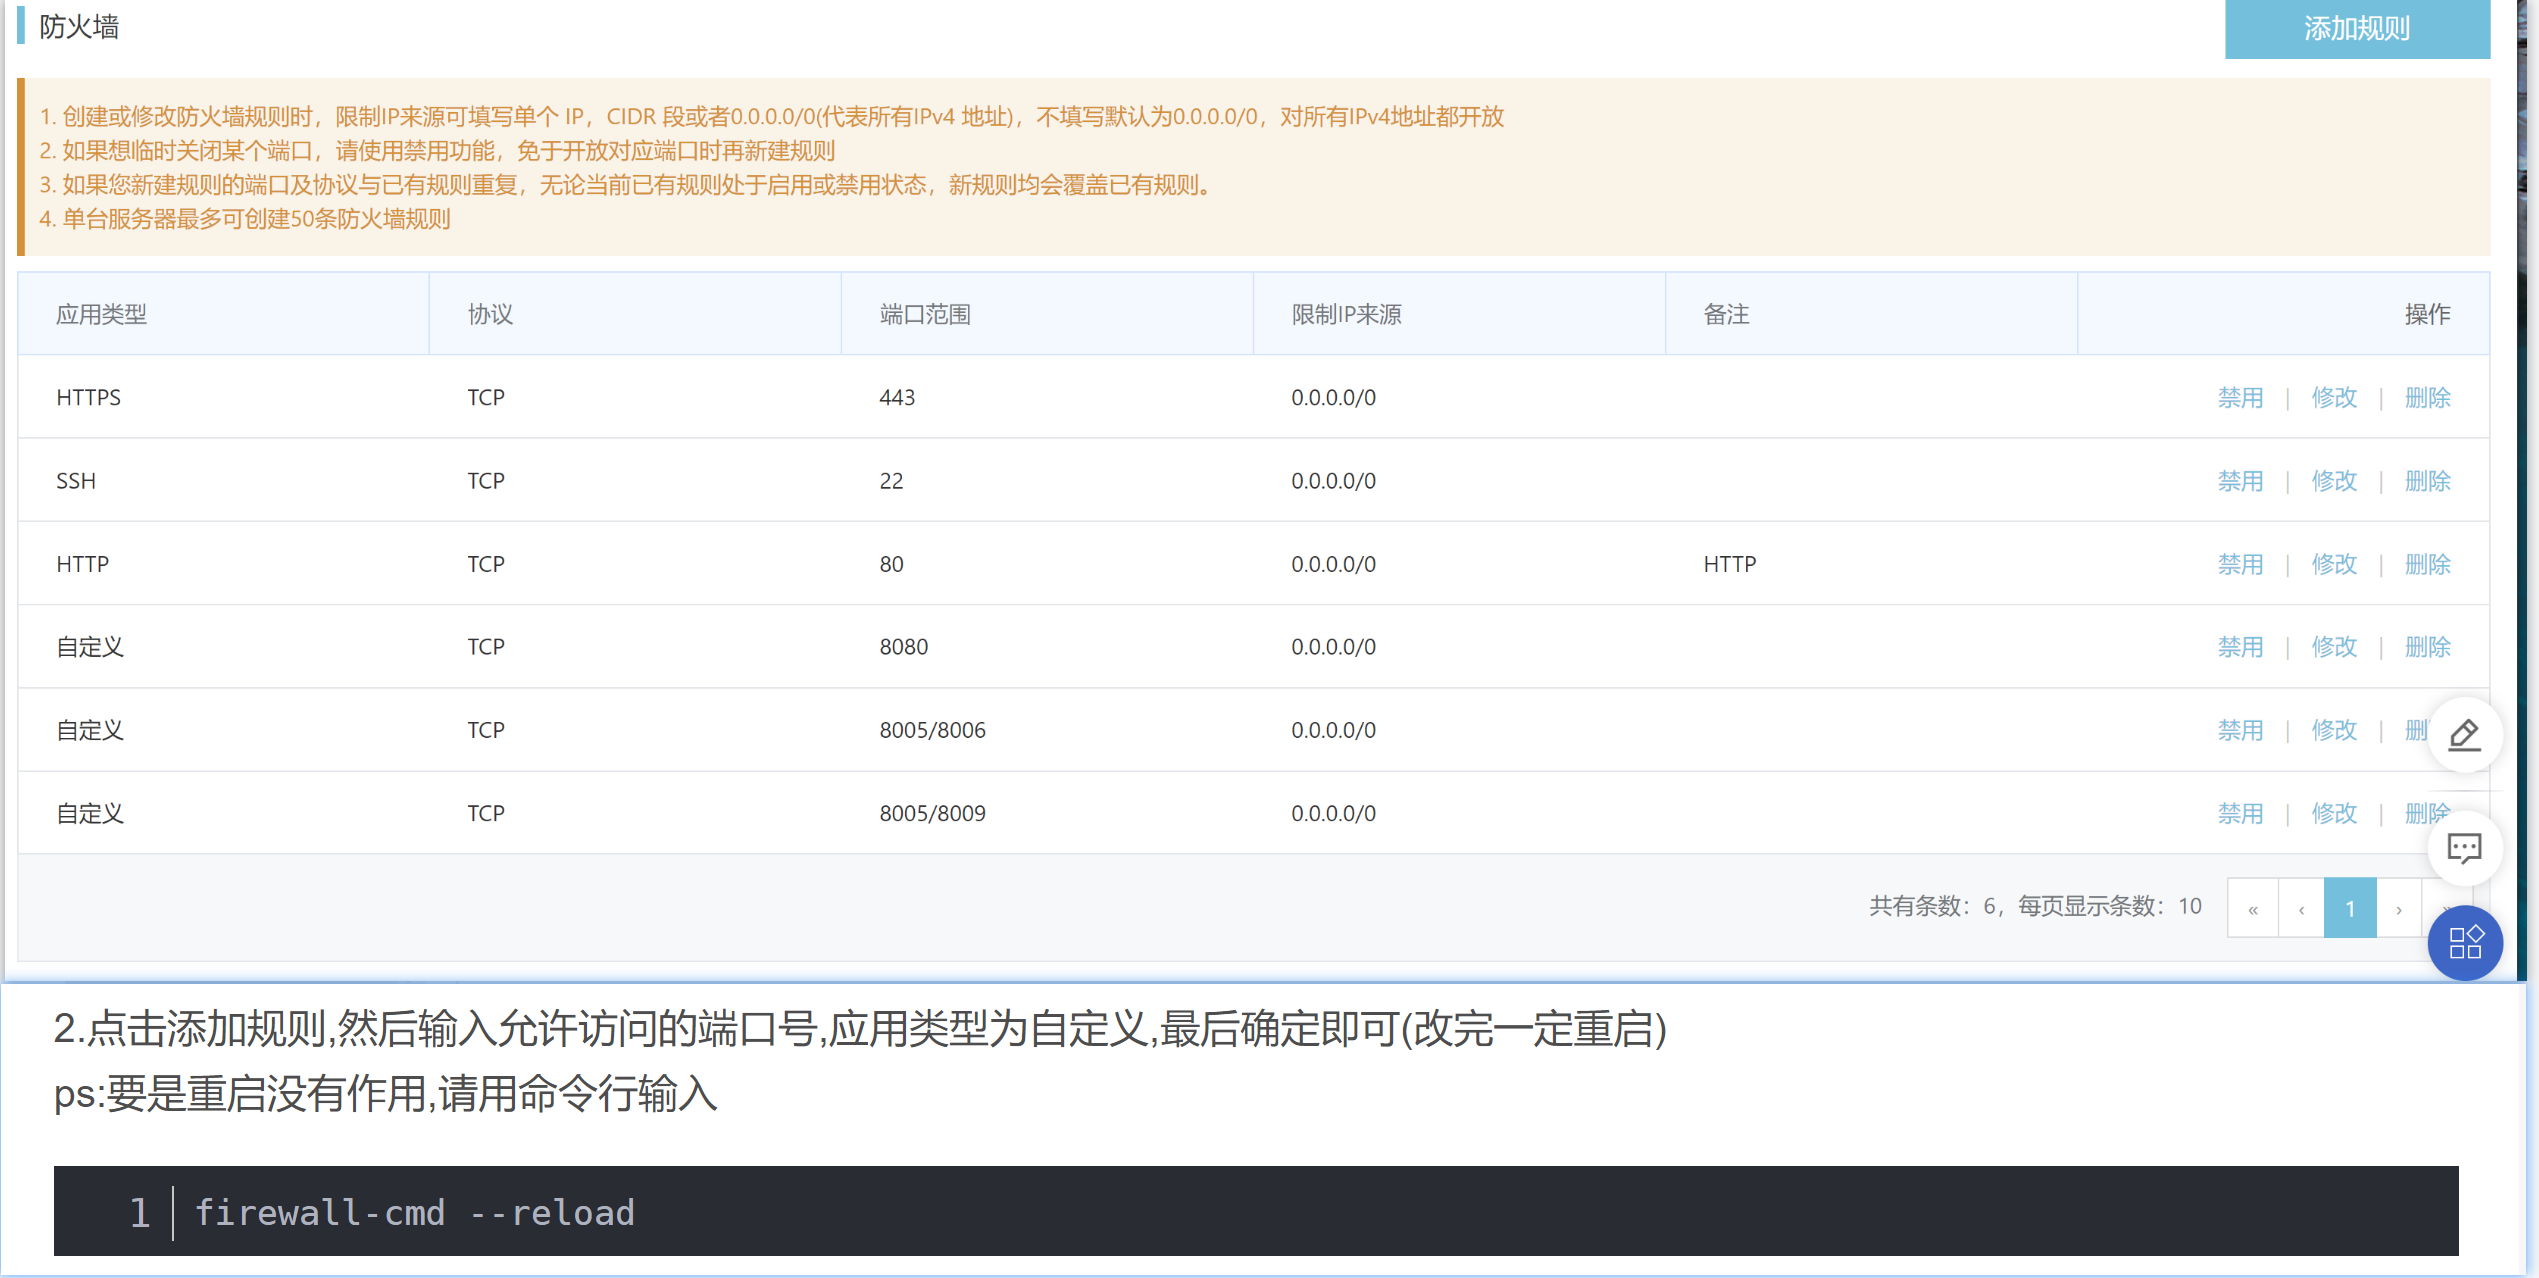Disable the 8005/8009 rule
Screen dimensions: 2539x1278
pyautogui.click(x=2240, y=813)
